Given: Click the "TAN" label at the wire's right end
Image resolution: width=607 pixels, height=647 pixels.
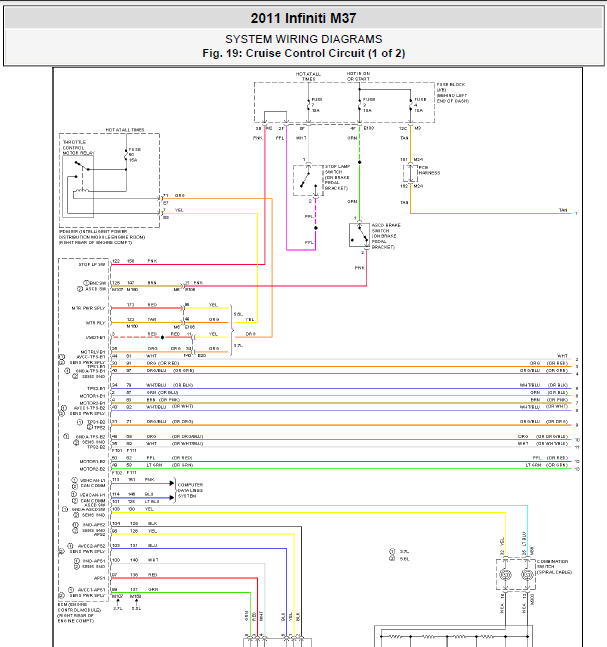Looking at the screenshot, I should click(x=563, y=210).
